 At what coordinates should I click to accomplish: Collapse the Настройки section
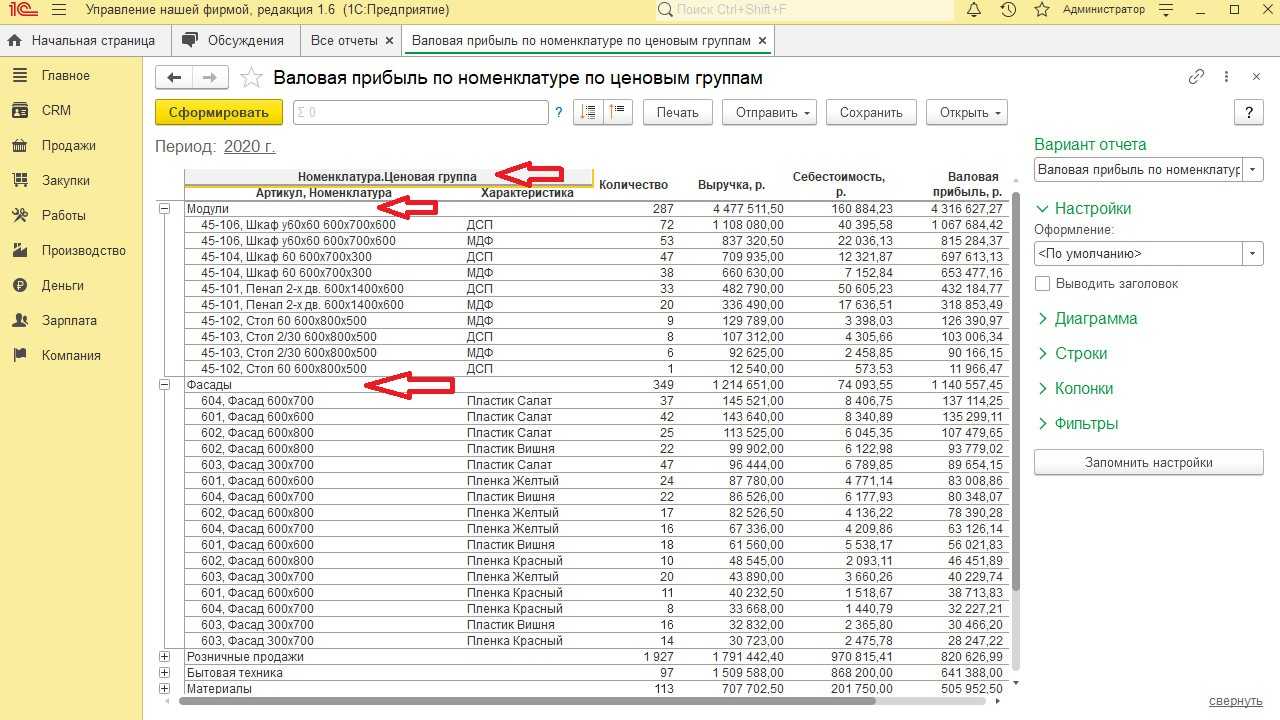[x=1083, y=208]
